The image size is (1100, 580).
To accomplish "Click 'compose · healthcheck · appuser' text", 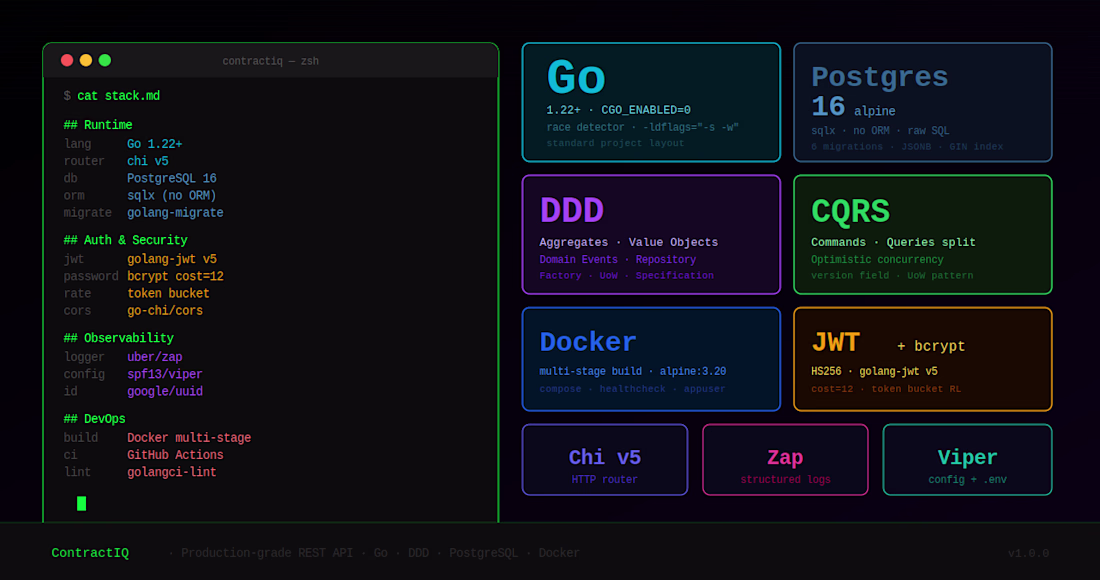I will coord(632,389).
